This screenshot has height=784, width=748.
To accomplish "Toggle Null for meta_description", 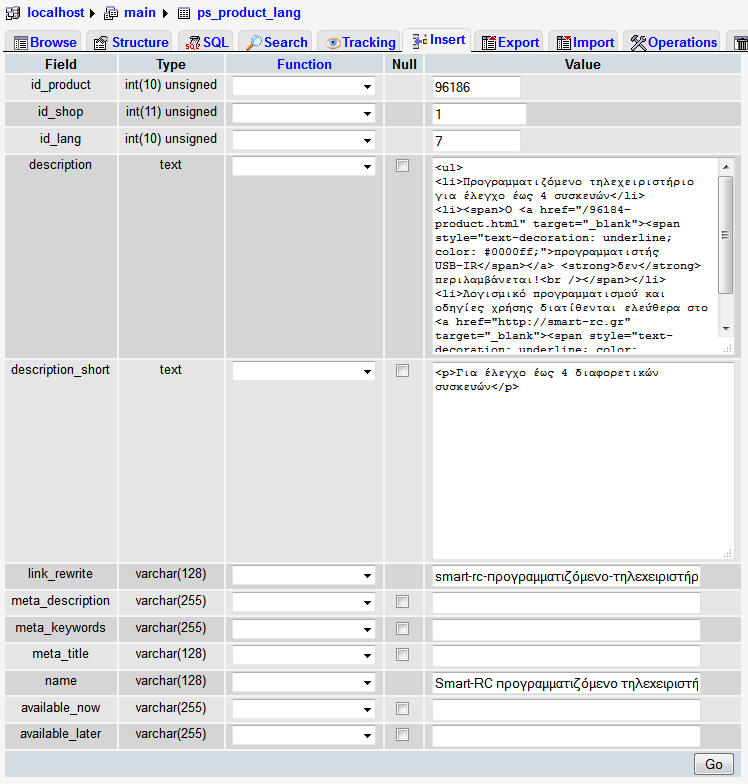I will point(402,602).
